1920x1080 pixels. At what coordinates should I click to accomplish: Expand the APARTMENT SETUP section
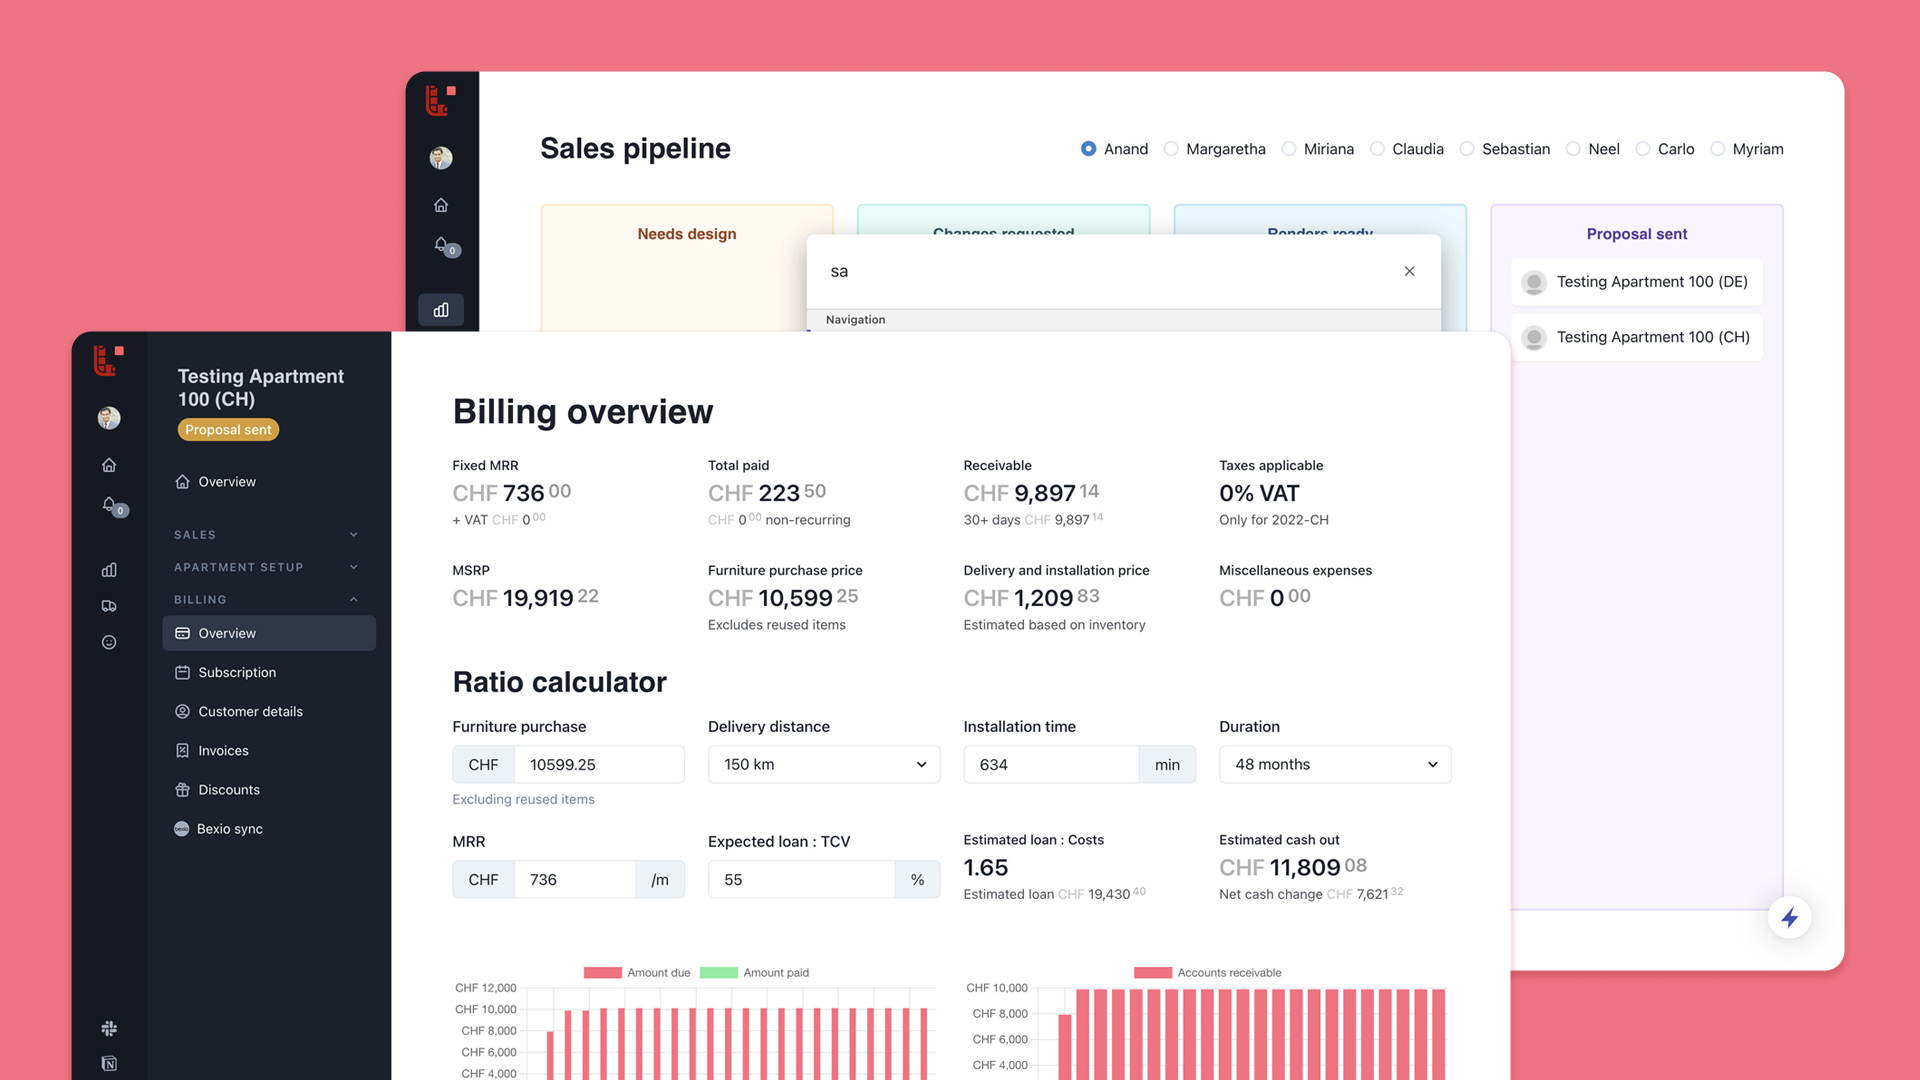click(x=266, y=567)
